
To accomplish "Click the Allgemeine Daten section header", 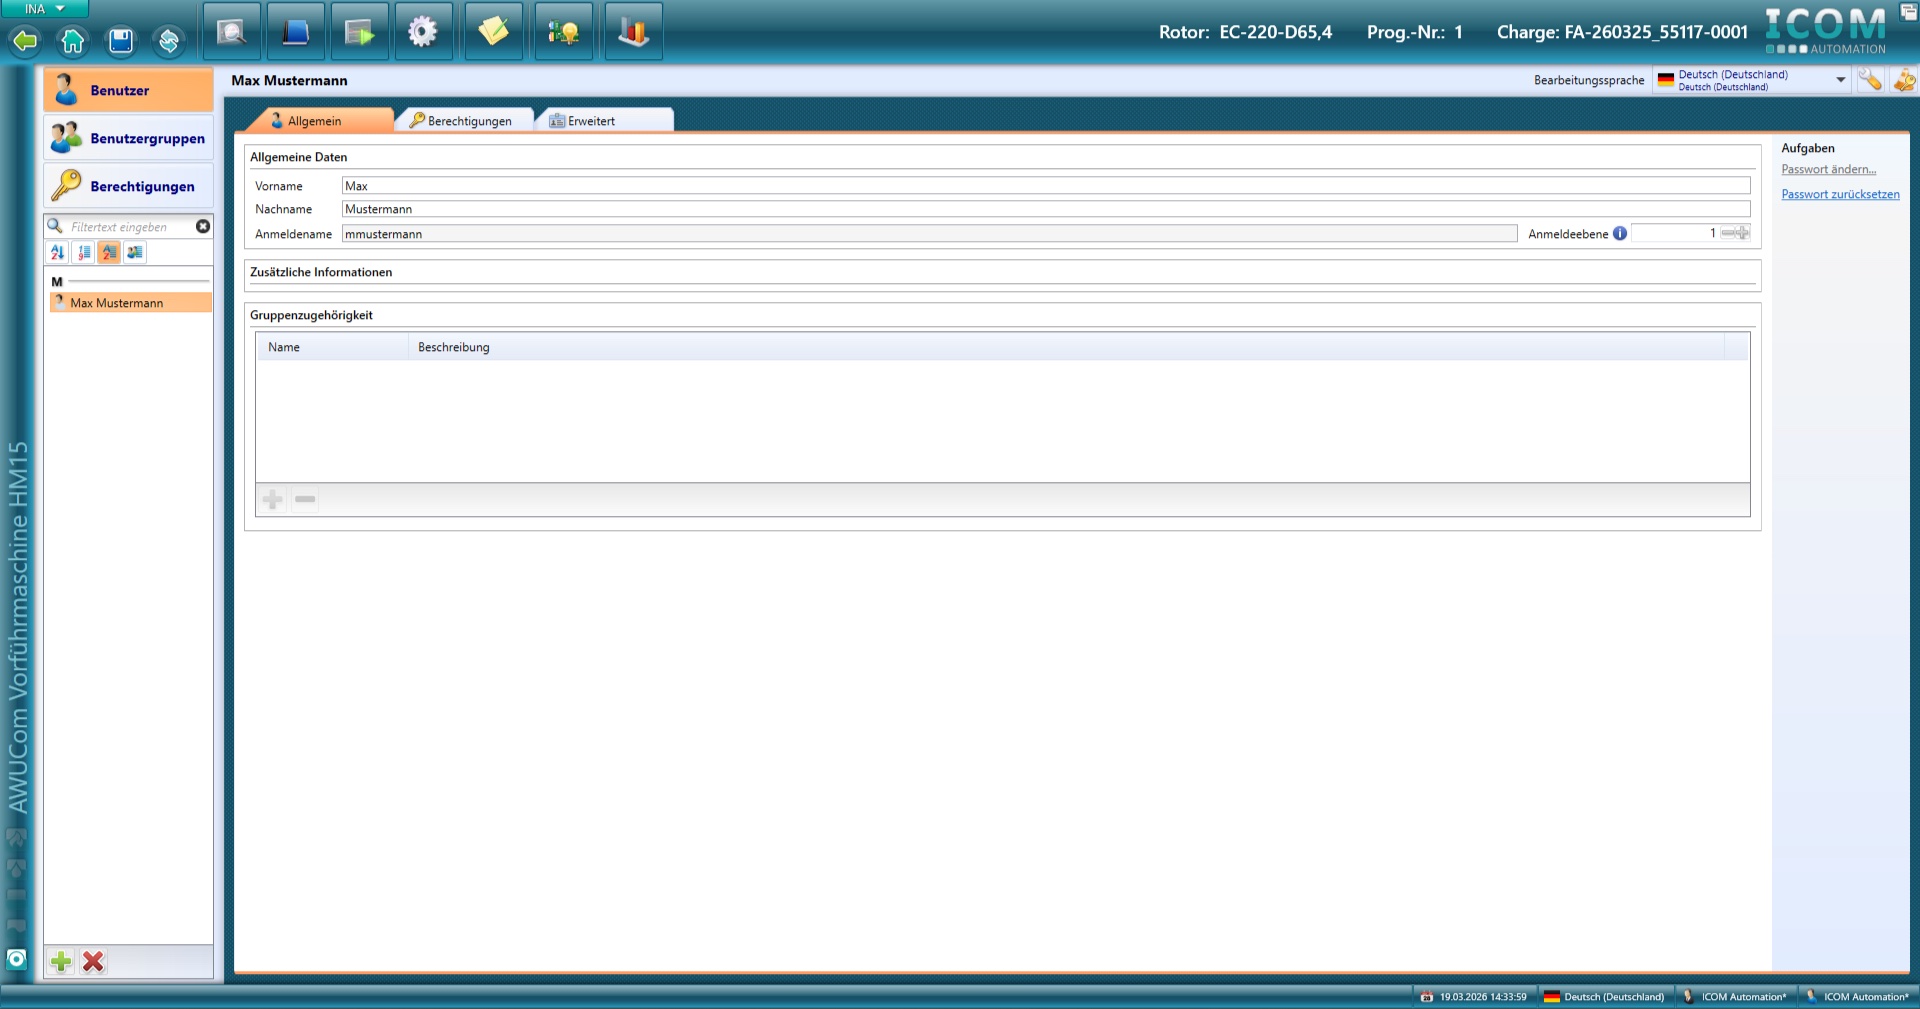I will [299, 157].
